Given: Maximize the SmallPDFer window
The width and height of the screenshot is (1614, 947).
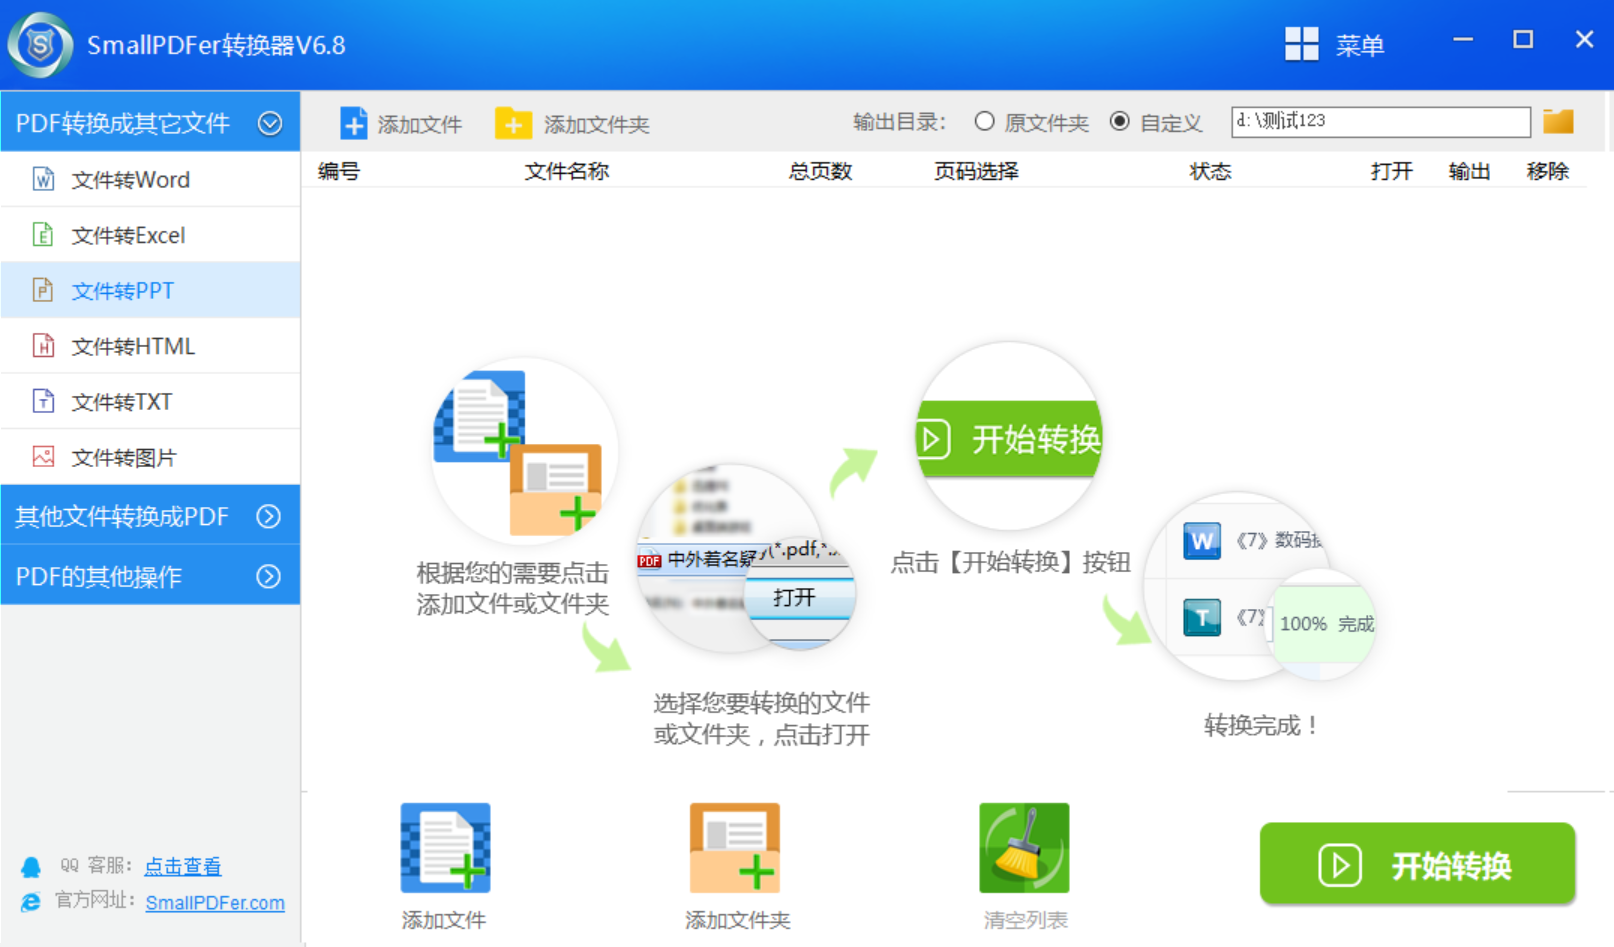Looking at the screenshot, I should [x=1523, y=40].
